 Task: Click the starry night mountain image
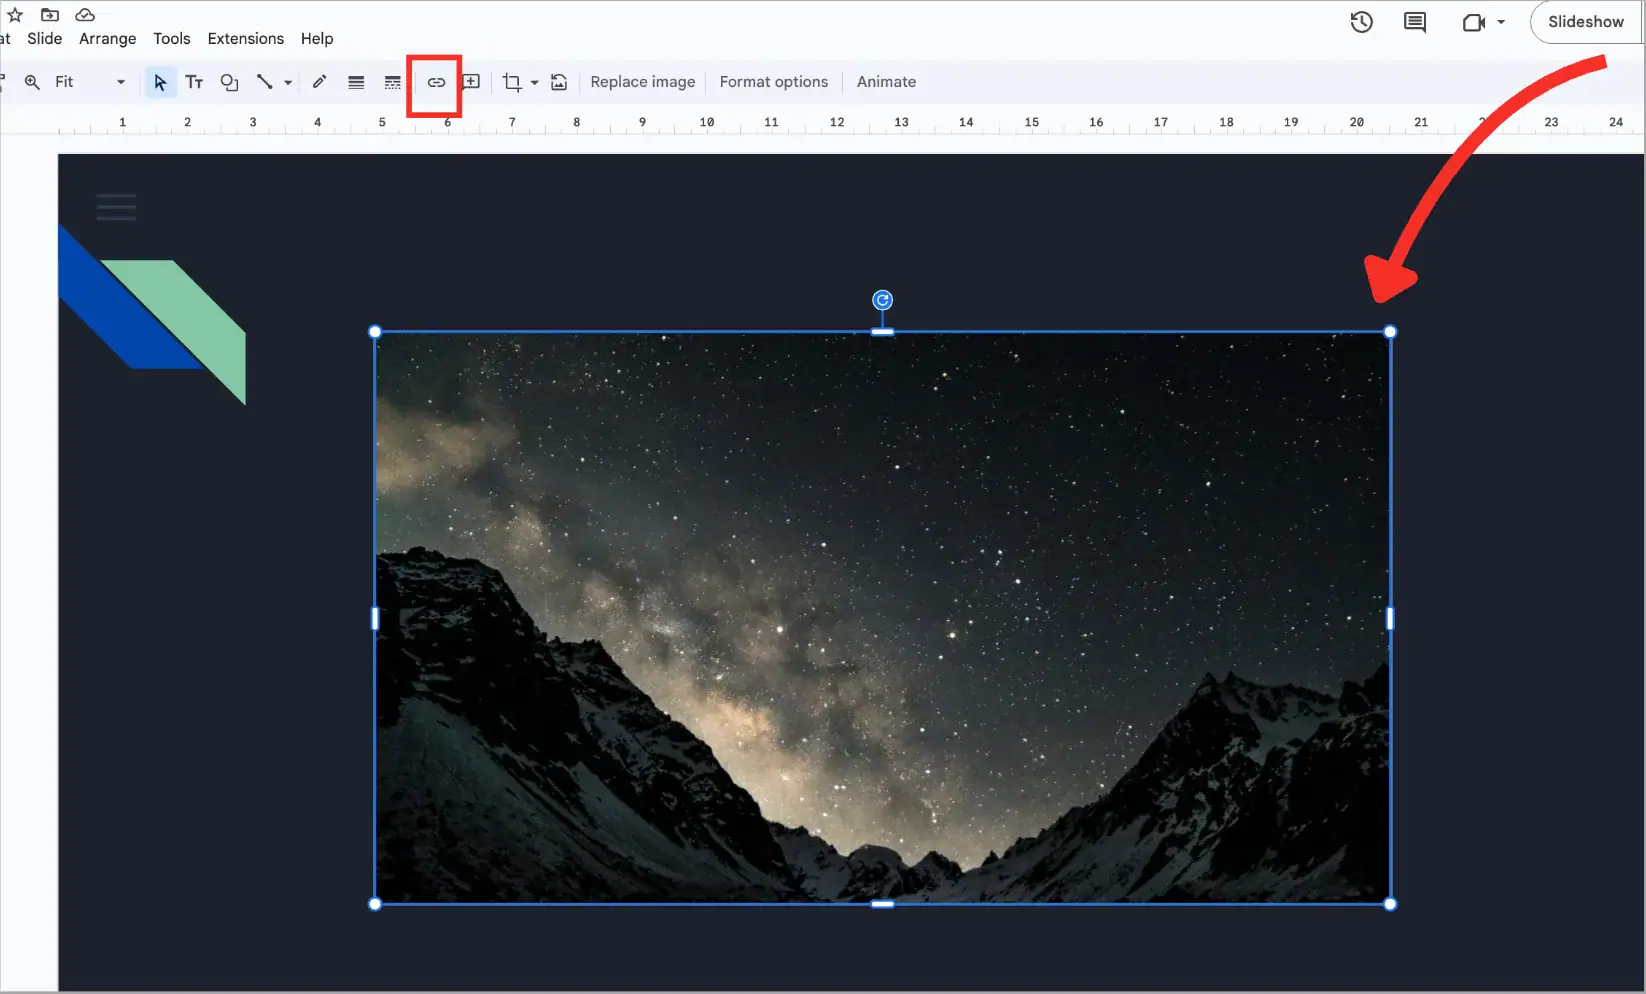pyautogui.click(x=882, y=618)
